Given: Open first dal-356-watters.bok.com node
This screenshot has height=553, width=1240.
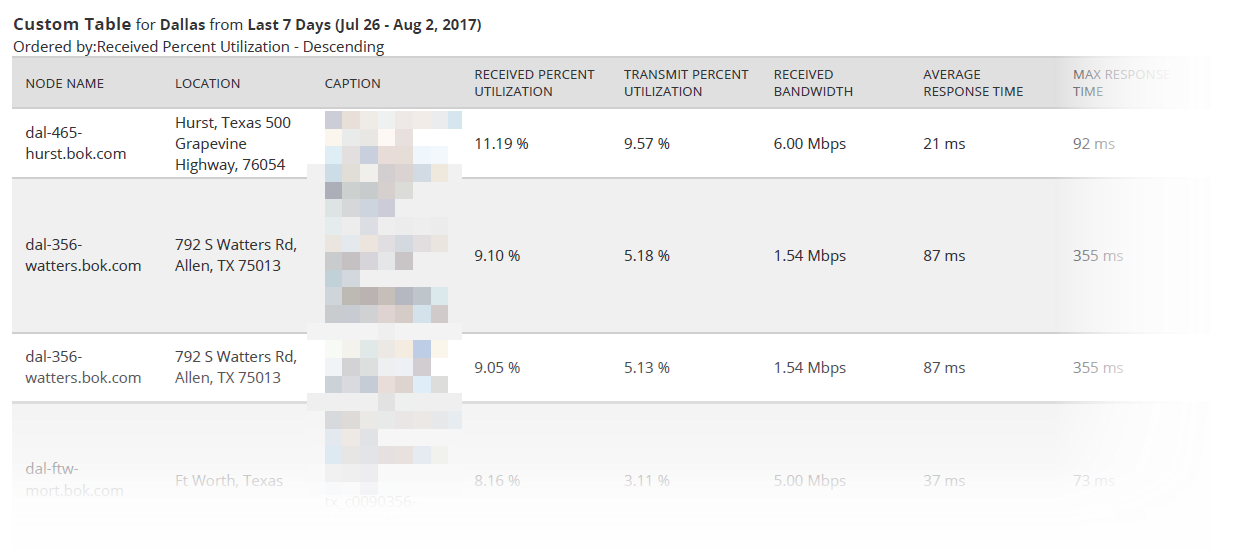Looking at the screenshot, I should click(83, 256).
